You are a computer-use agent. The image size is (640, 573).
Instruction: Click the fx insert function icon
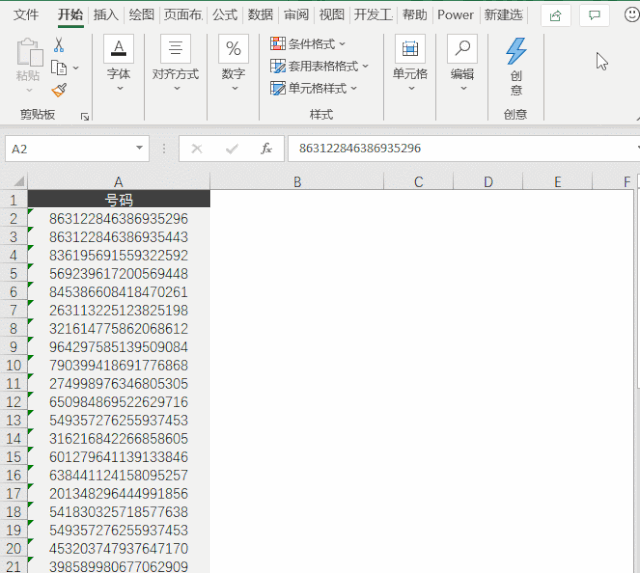point(266,149)
